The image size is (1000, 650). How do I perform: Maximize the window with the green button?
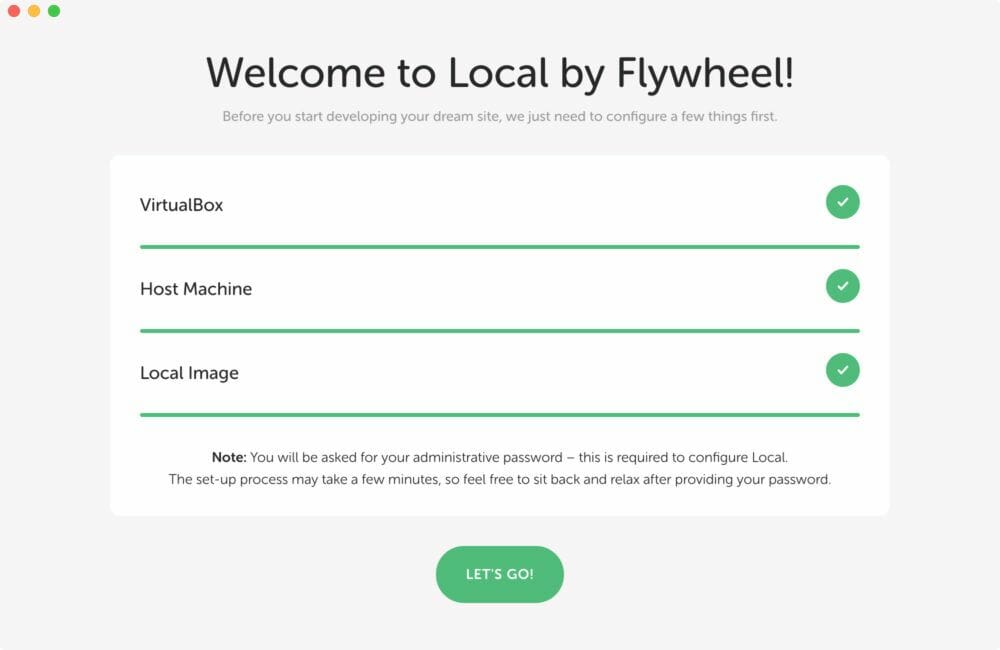tap(54, 11)
